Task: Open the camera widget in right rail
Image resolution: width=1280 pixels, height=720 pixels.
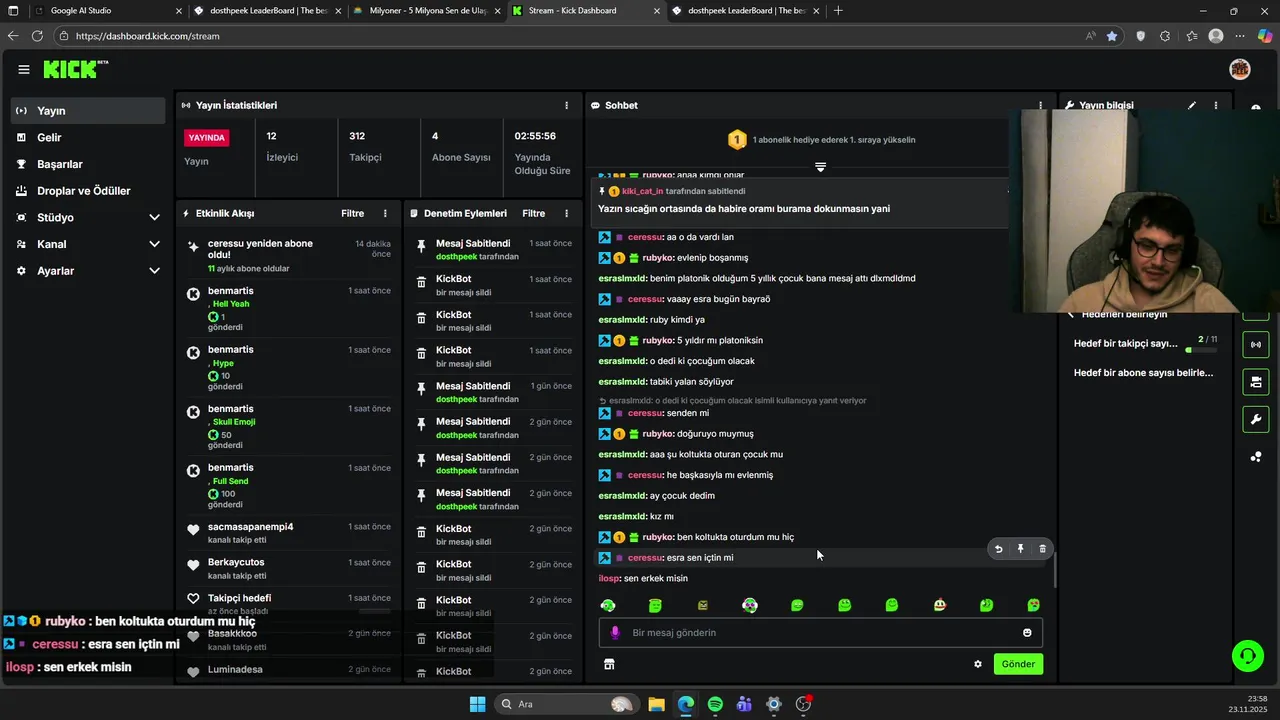Action: pos(1256,382)
